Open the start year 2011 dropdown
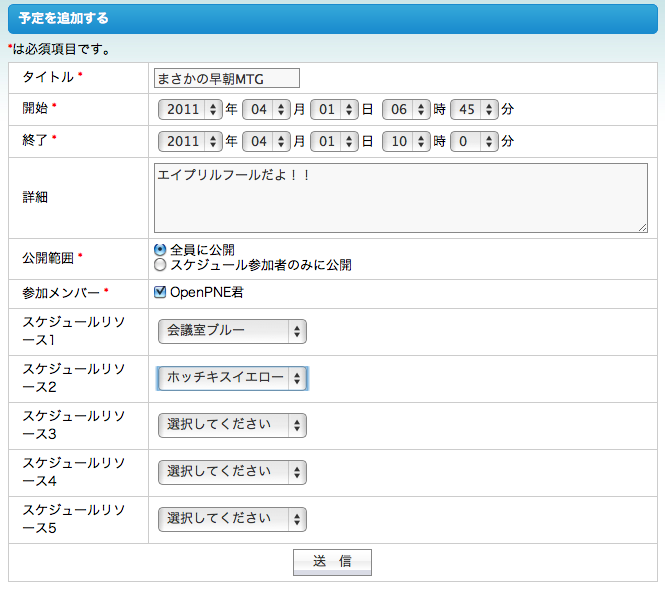Screen dimensions: 665x589 (x=190, y=110)
